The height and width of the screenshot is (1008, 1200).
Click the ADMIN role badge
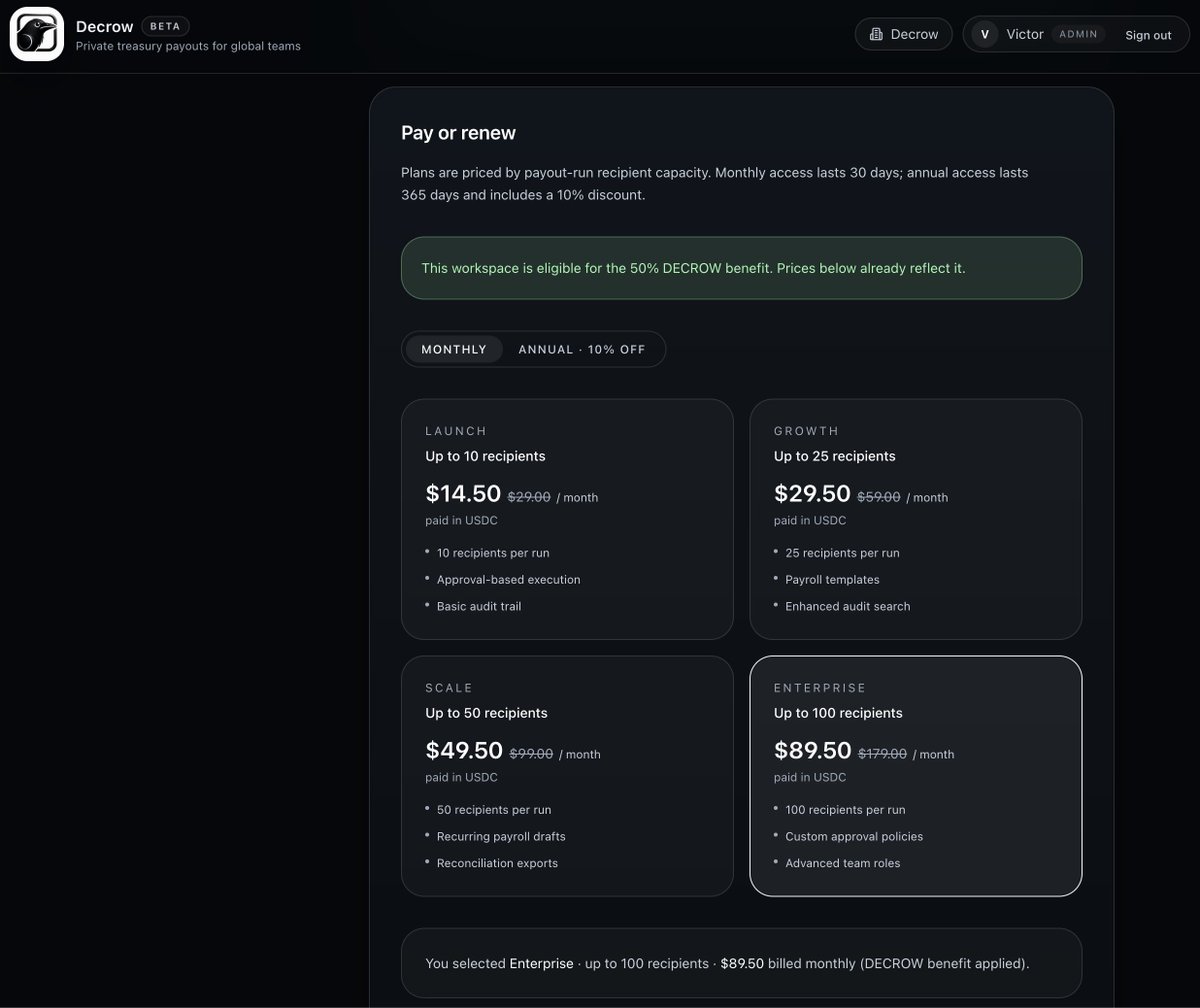click(x=1078, y=34)
